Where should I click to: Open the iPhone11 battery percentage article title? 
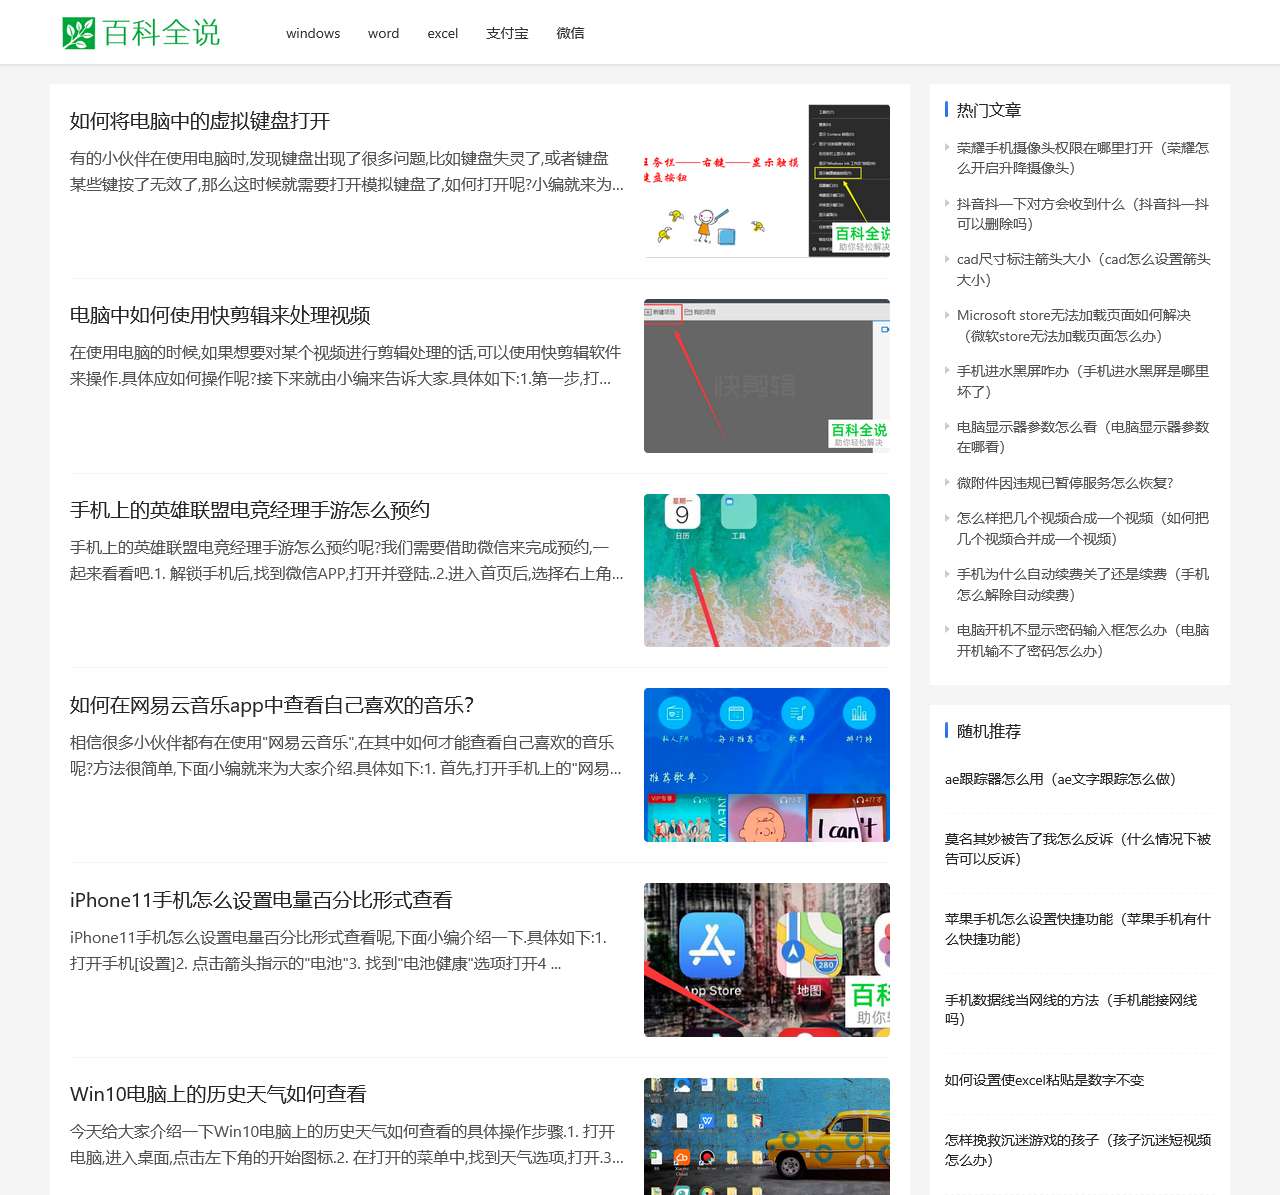pyautogui.click(x=261, y=900)
